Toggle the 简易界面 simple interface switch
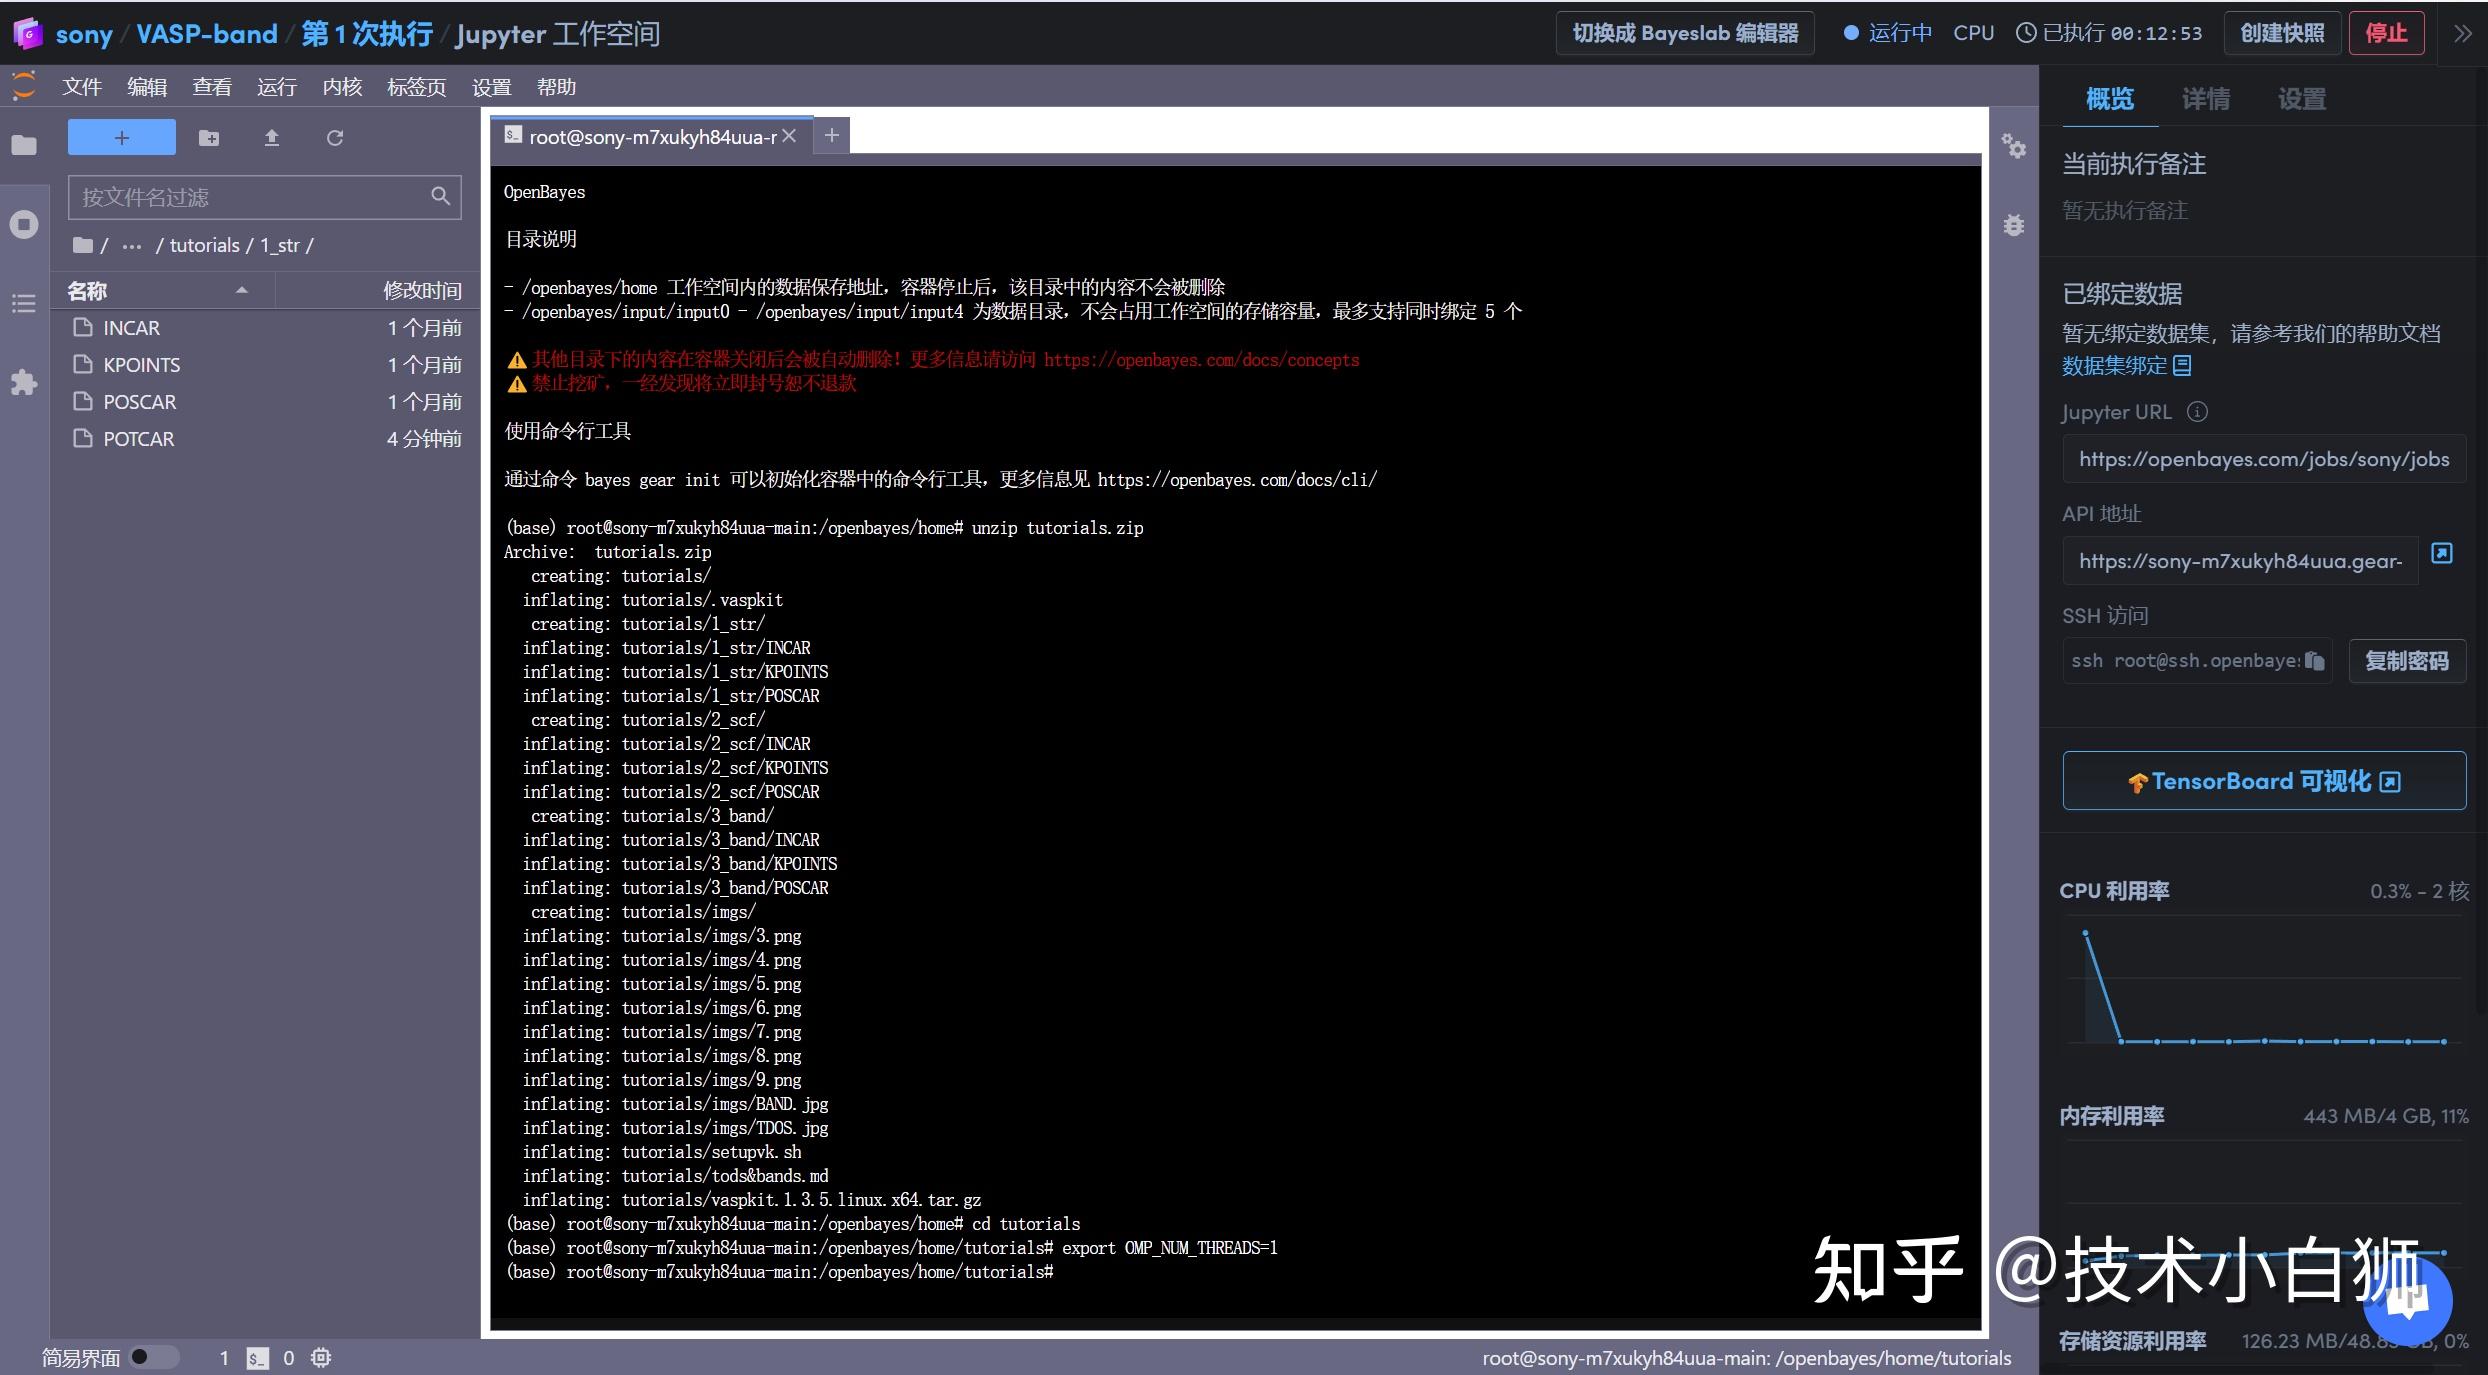 pos(152,1357)
